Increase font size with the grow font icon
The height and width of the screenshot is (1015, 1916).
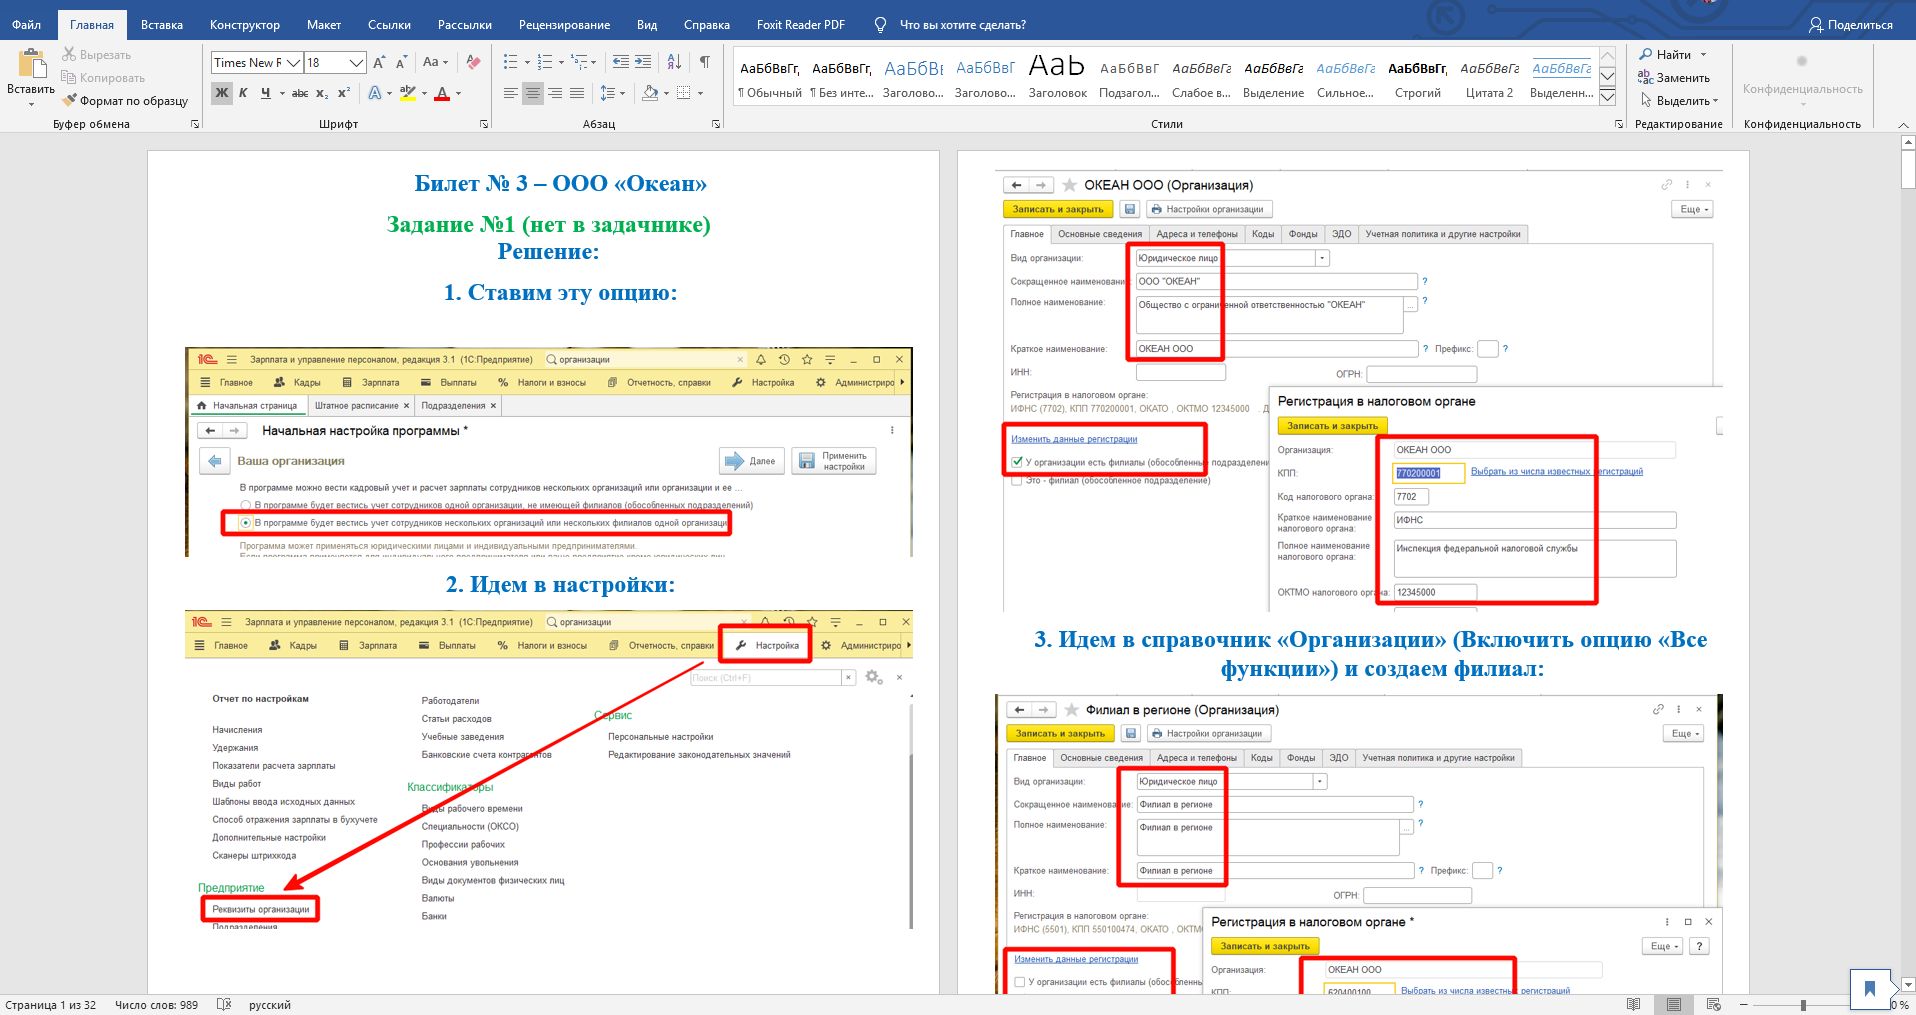click(379, 62)
